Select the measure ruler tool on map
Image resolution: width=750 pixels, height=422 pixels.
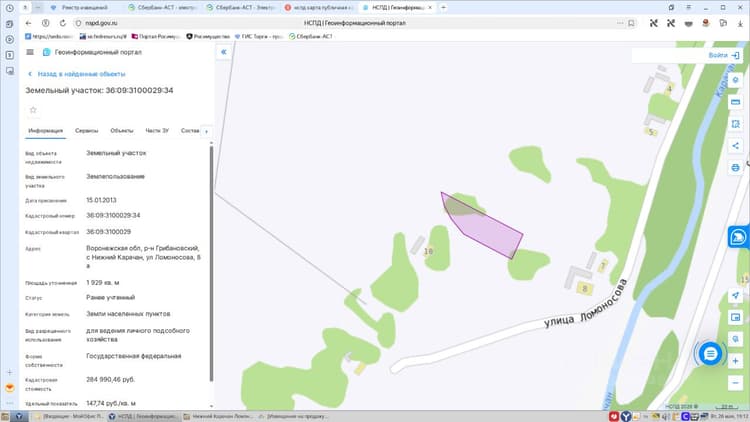point(735,102)
